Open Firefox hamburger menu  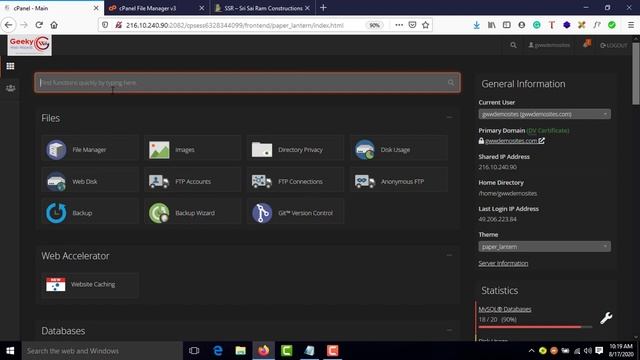tap(631, 25)
